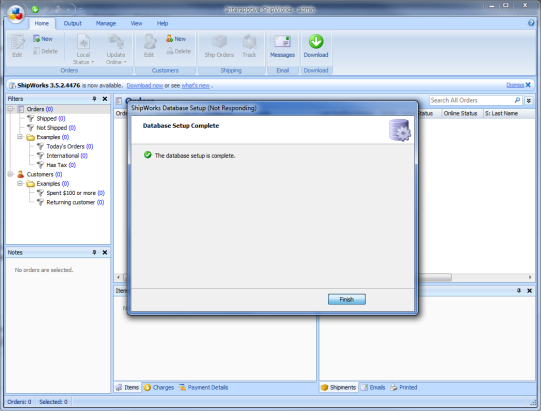Collapse the Examples folder under Orders
This screenshot has height=411, width=541.
[20, 137]
